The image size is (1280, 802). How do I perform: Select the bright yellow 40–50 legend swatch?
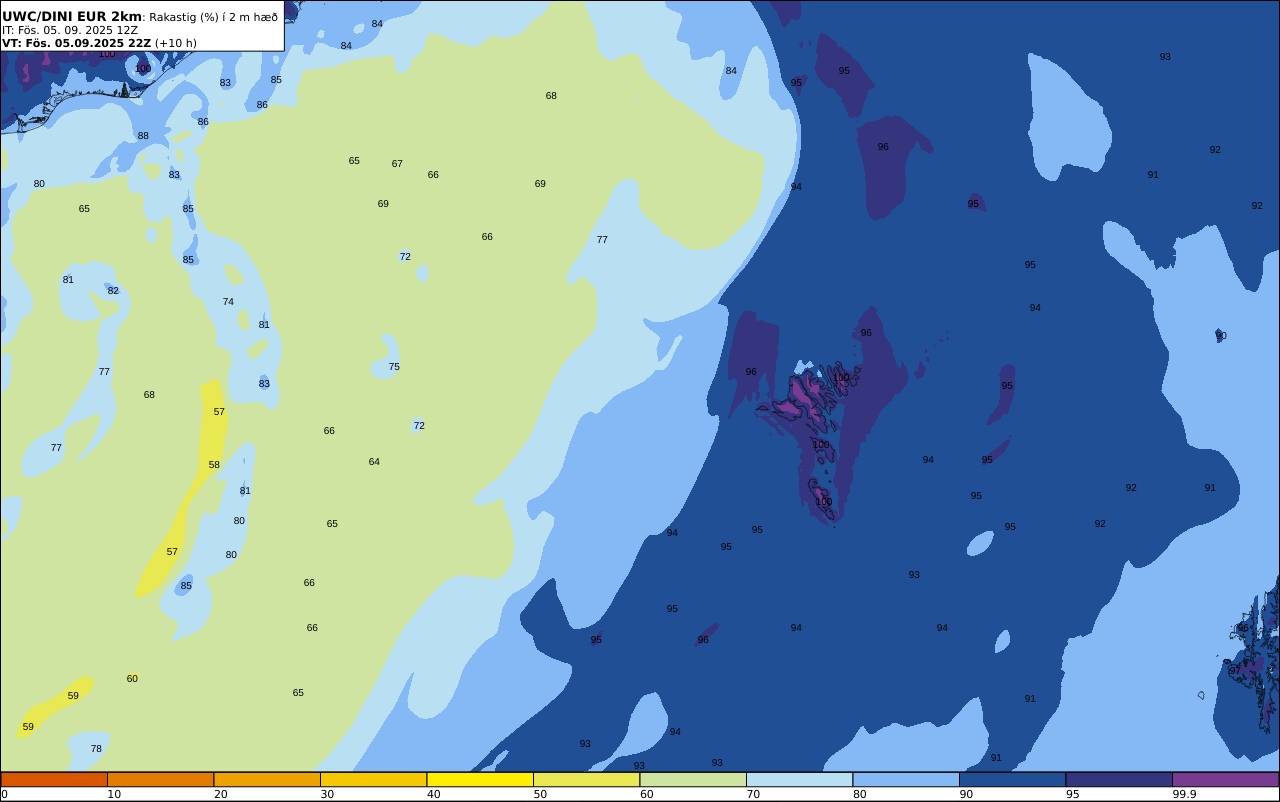(x=480, y=779)
